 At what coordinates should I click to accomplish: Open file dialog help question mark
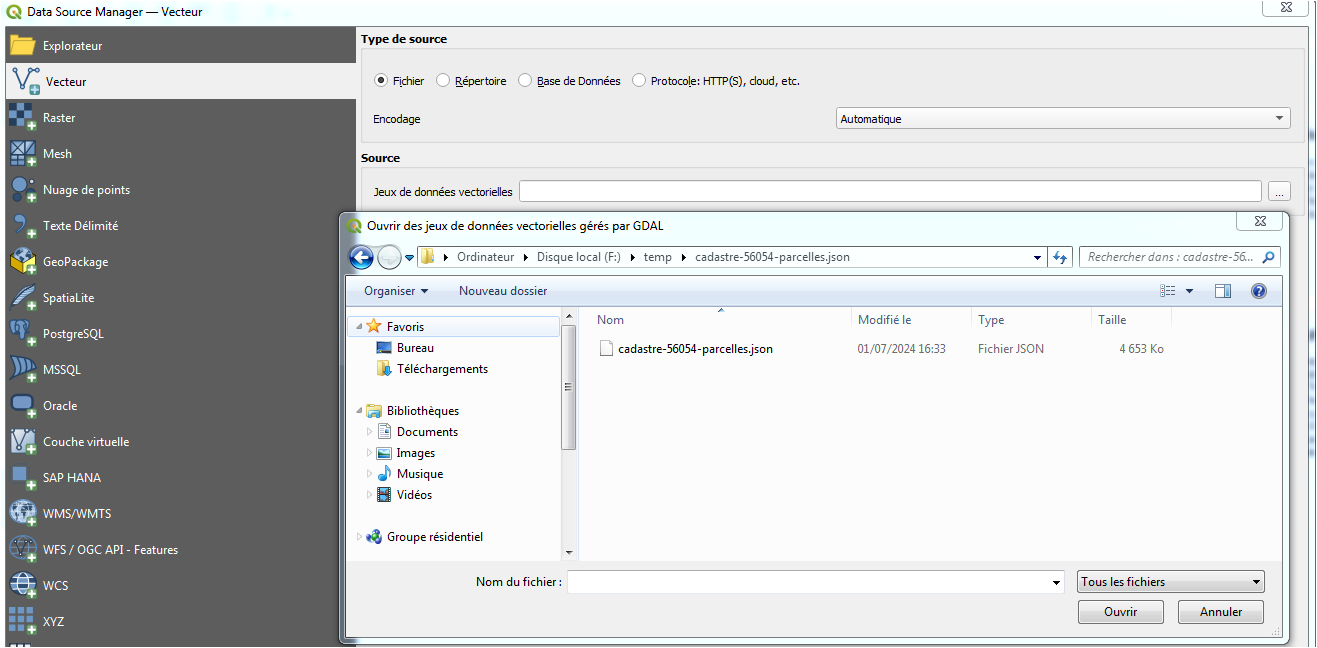(1259, 291)
